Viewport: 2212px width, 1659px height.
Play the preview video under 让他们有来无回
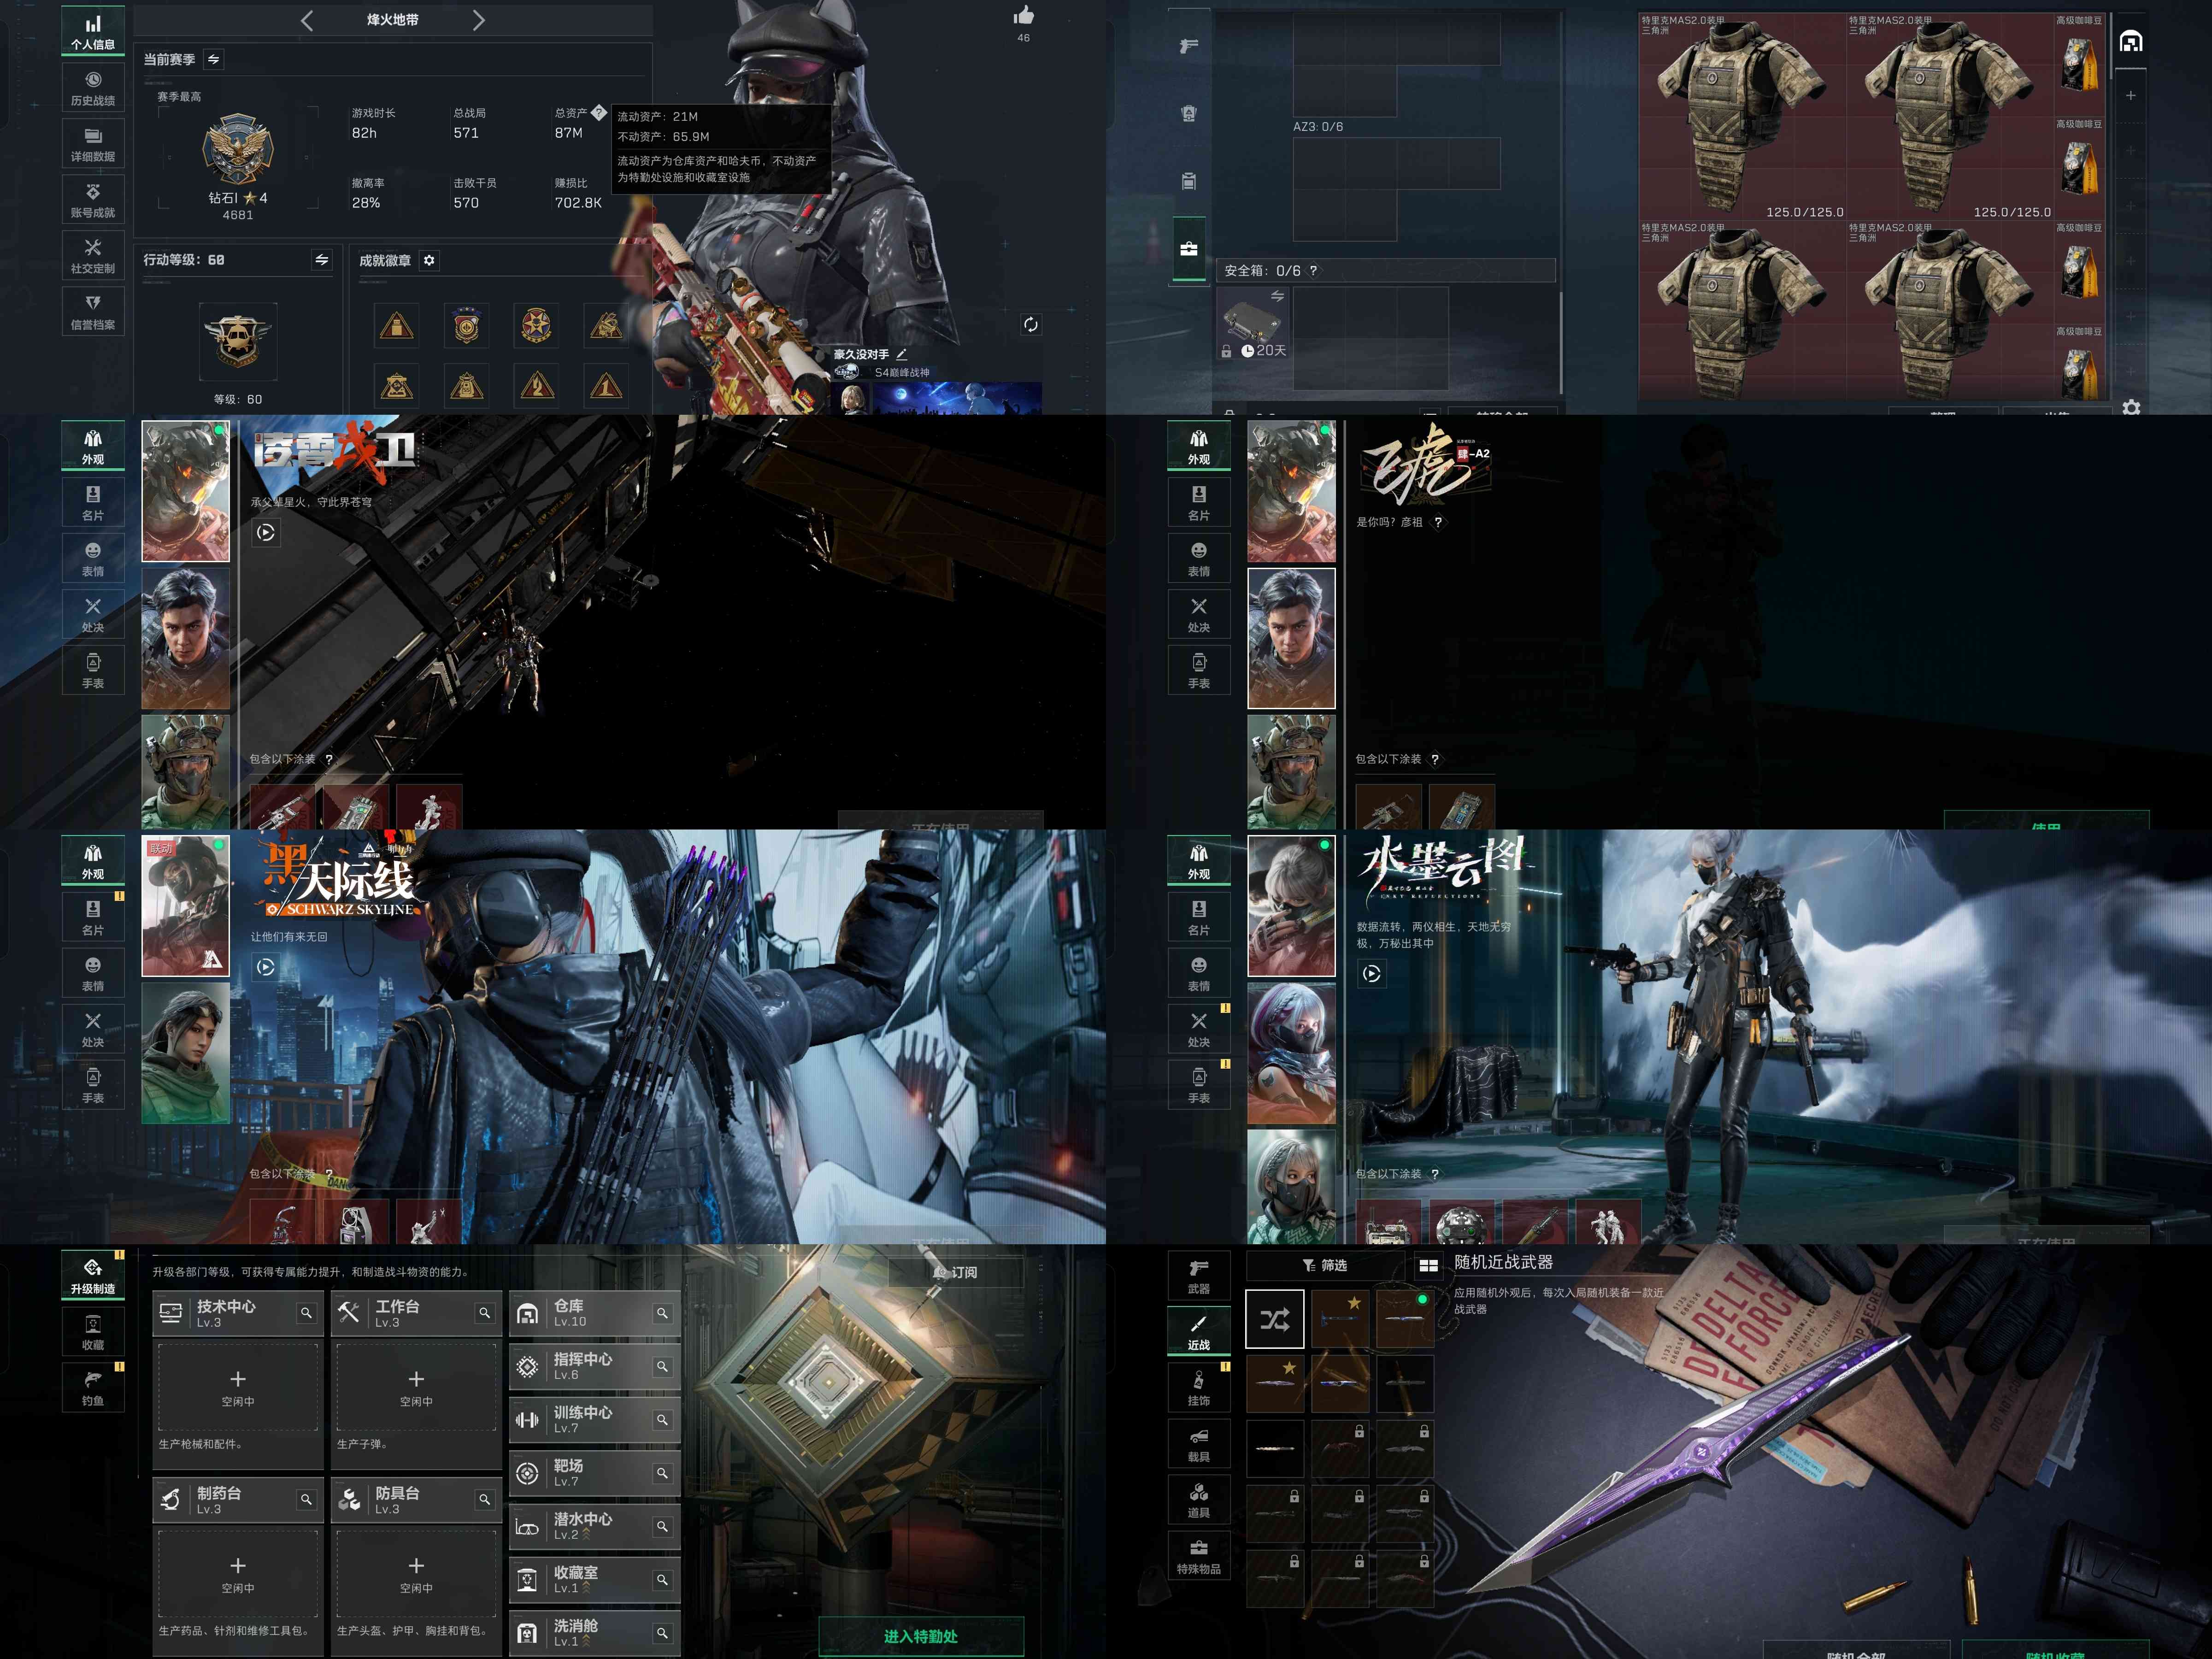click(265, 967)
